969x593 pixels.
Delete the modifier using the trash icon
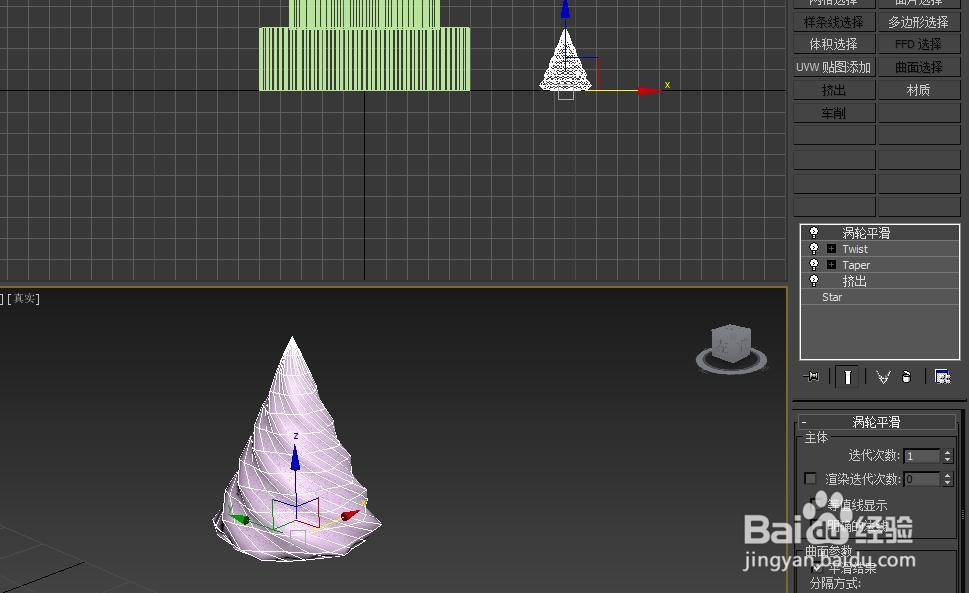(x=907, y=376)
